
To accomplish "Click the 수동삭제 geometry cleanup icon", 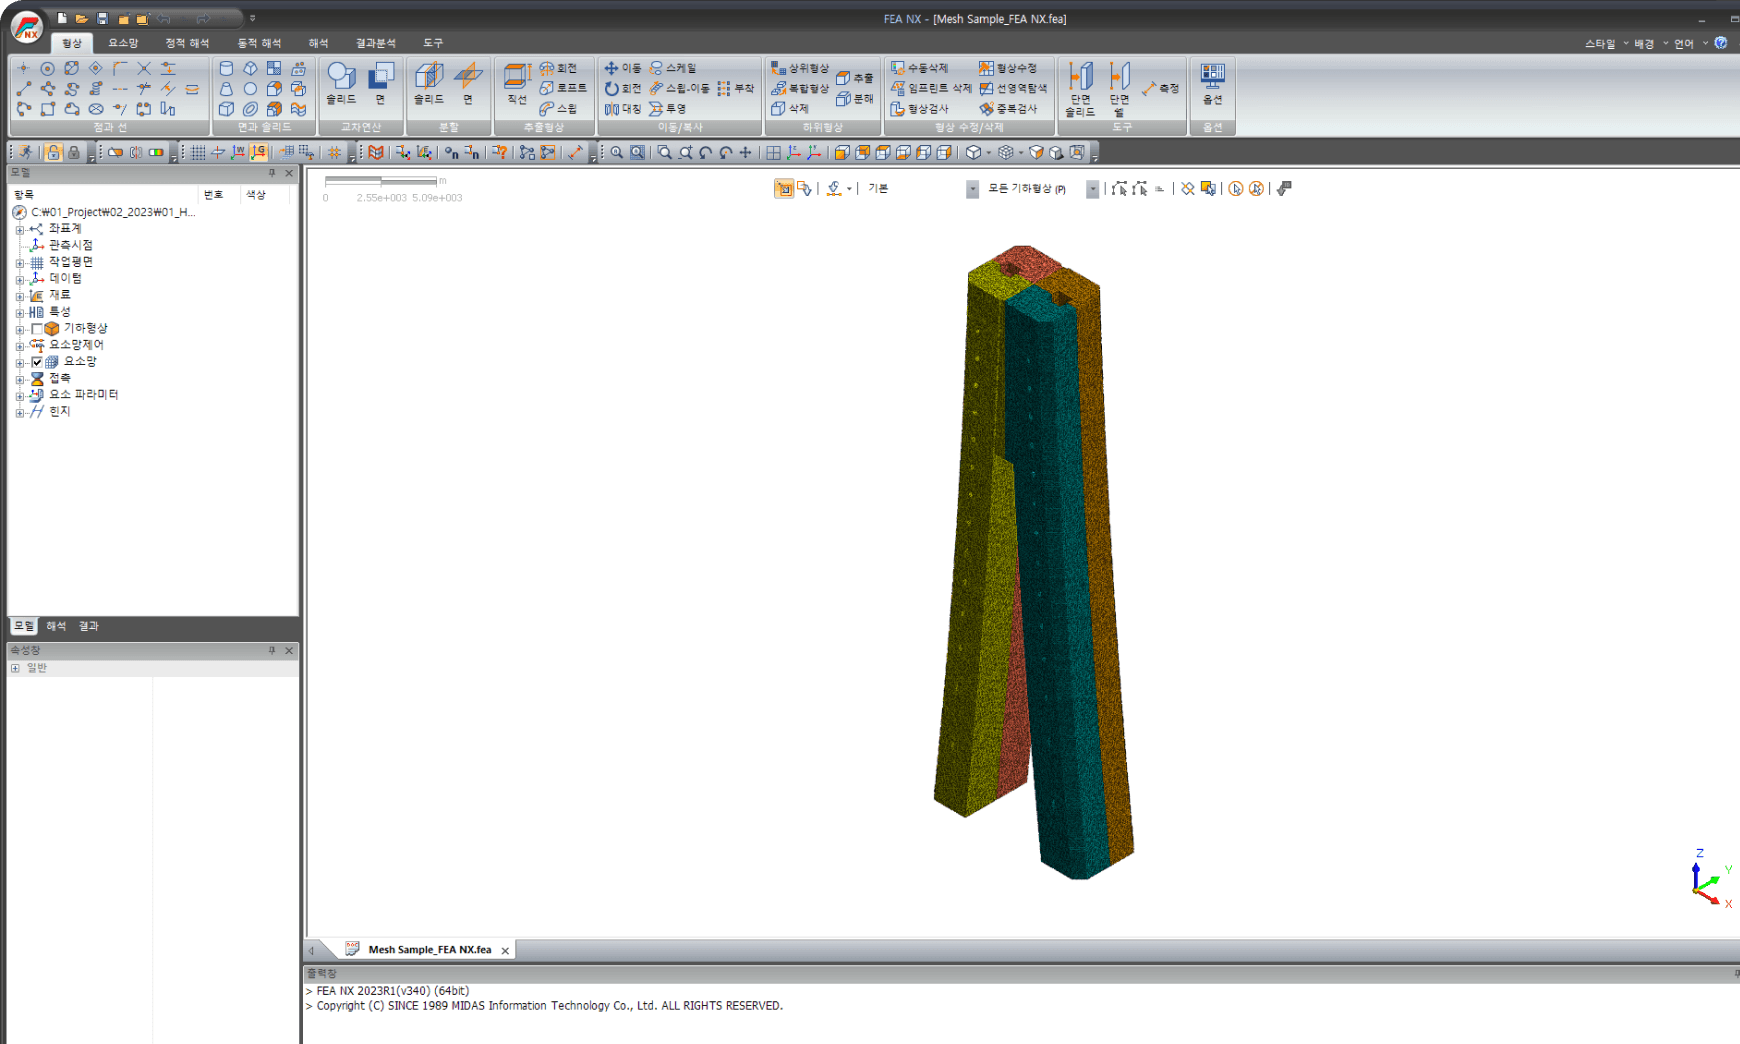I will [919, 68].
